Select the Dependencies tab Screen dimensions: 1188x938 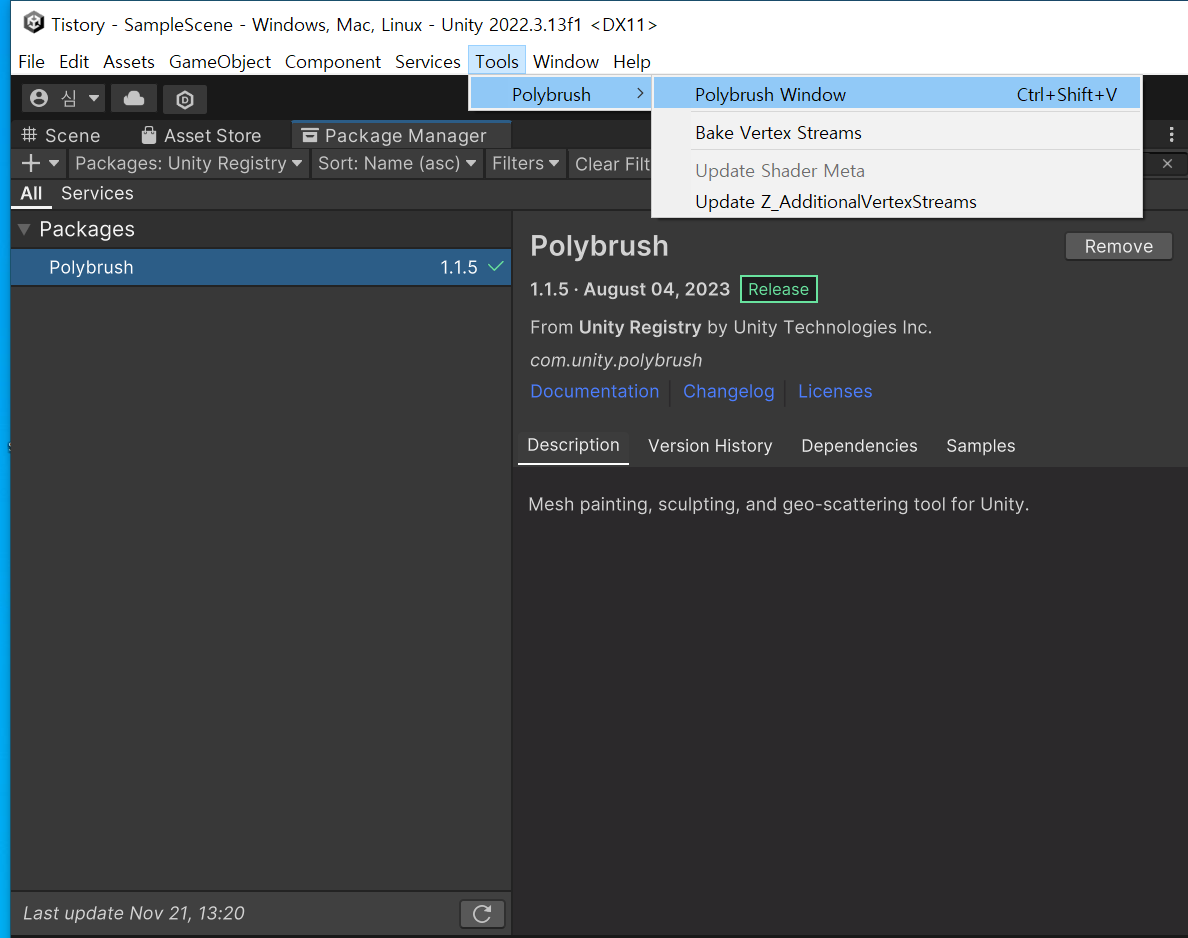(859, 446)
